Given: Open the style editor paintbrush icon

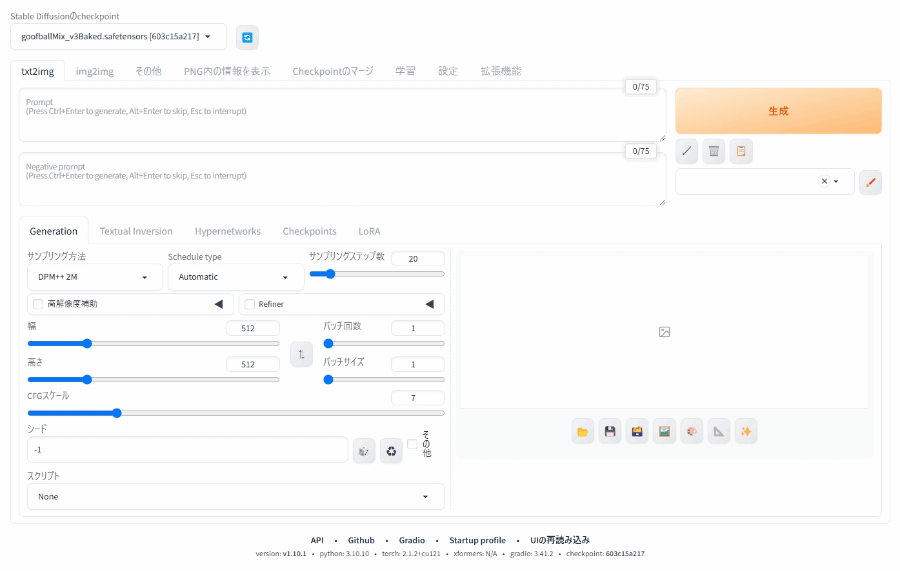Looking at the screenshot, I should [x=870, y=182].
